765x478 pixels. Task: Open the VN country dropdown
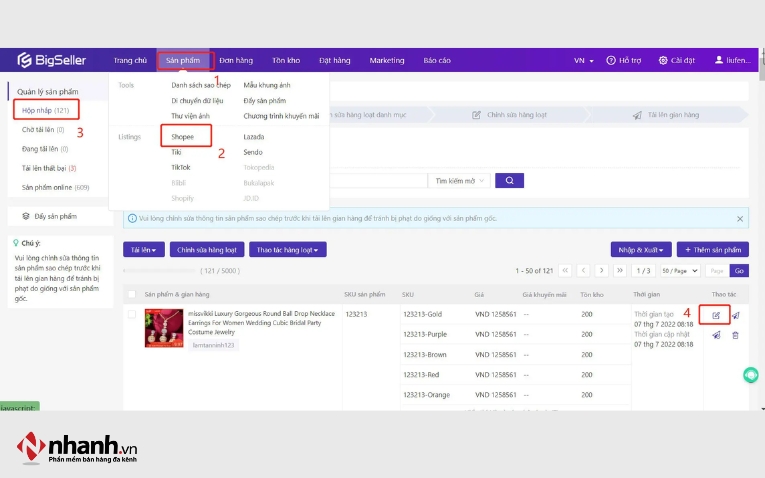(584, 60)
